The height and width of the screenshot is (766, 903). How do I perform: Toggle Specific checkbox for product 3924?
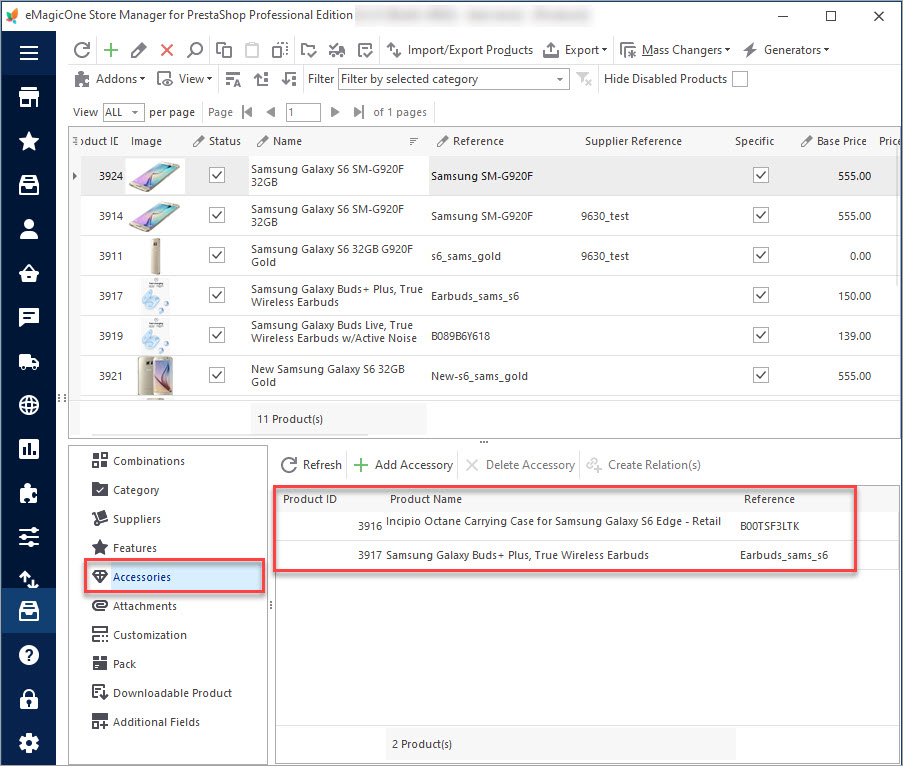[x=761, y=175]
